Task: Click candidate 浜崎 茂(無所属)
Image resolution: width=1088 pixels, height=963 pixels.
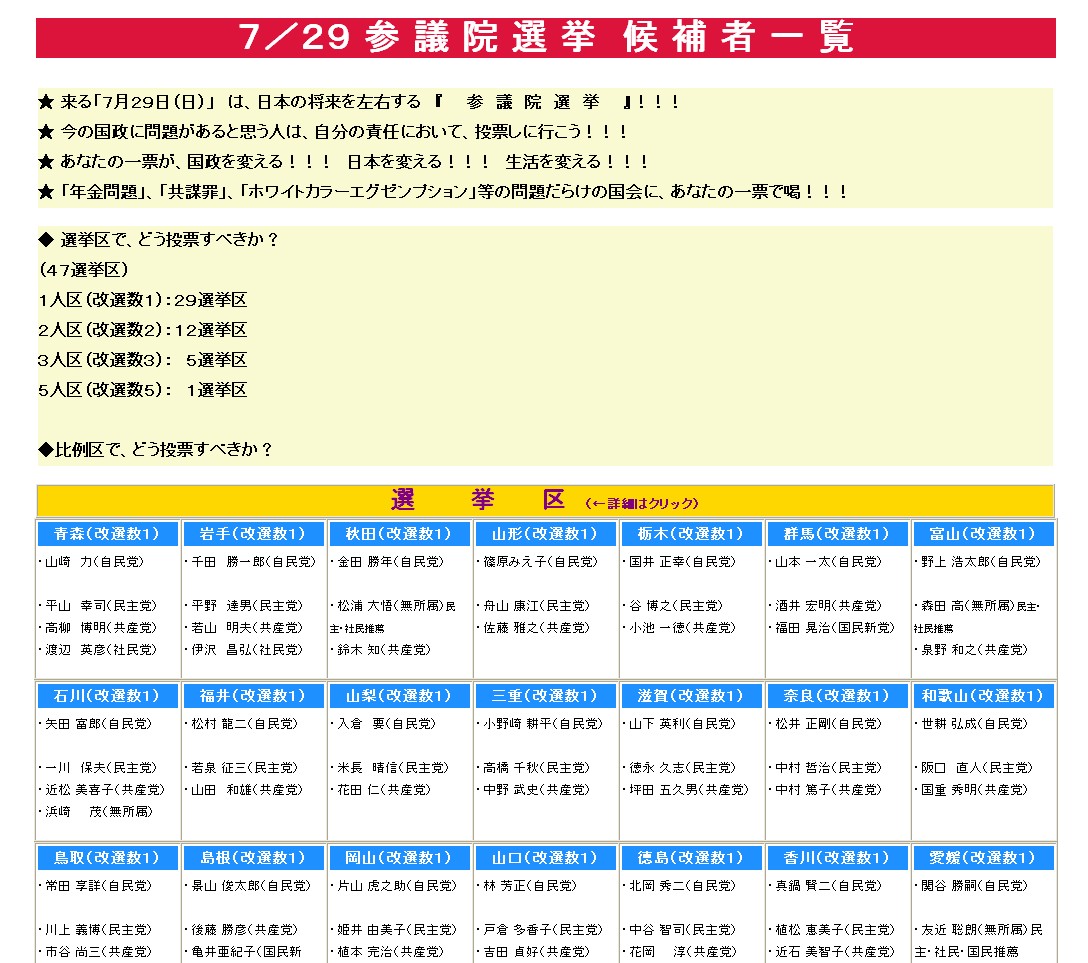Action: (96, 811)
